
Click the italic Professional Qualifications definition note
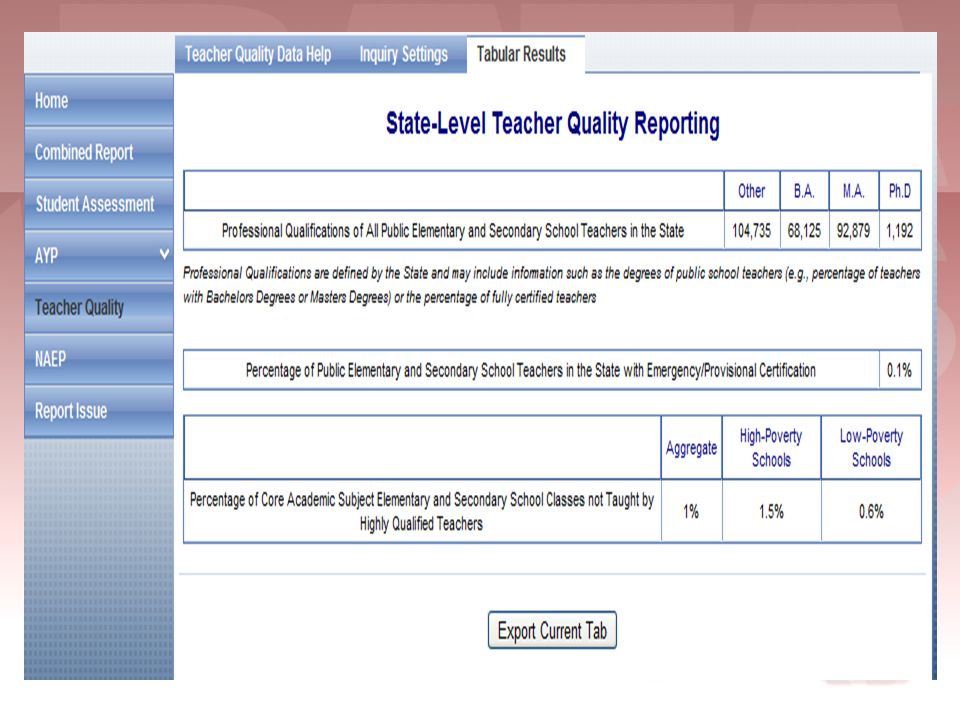(x=551, y=285)
